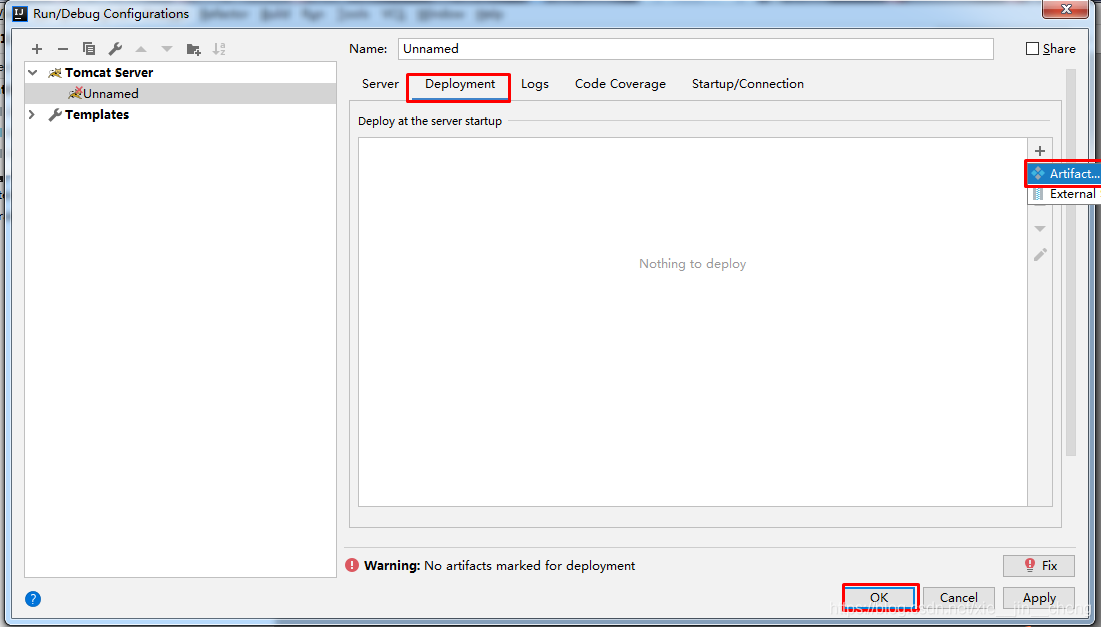
Task: Switch to the Deployment tab
Action: point(460,84)
